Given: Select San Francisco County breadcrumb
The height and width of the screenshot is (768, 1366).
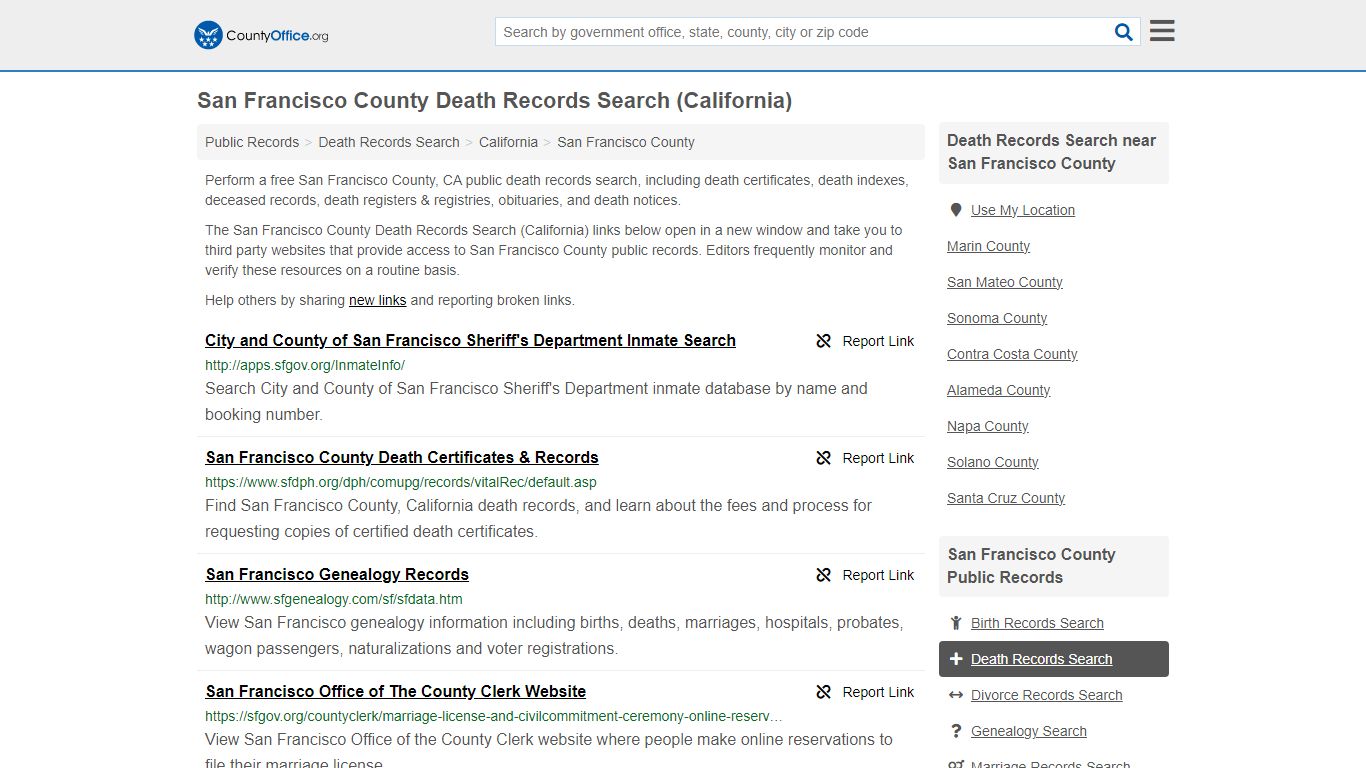Looking at the screenshot, I should (x=626, y=142).
